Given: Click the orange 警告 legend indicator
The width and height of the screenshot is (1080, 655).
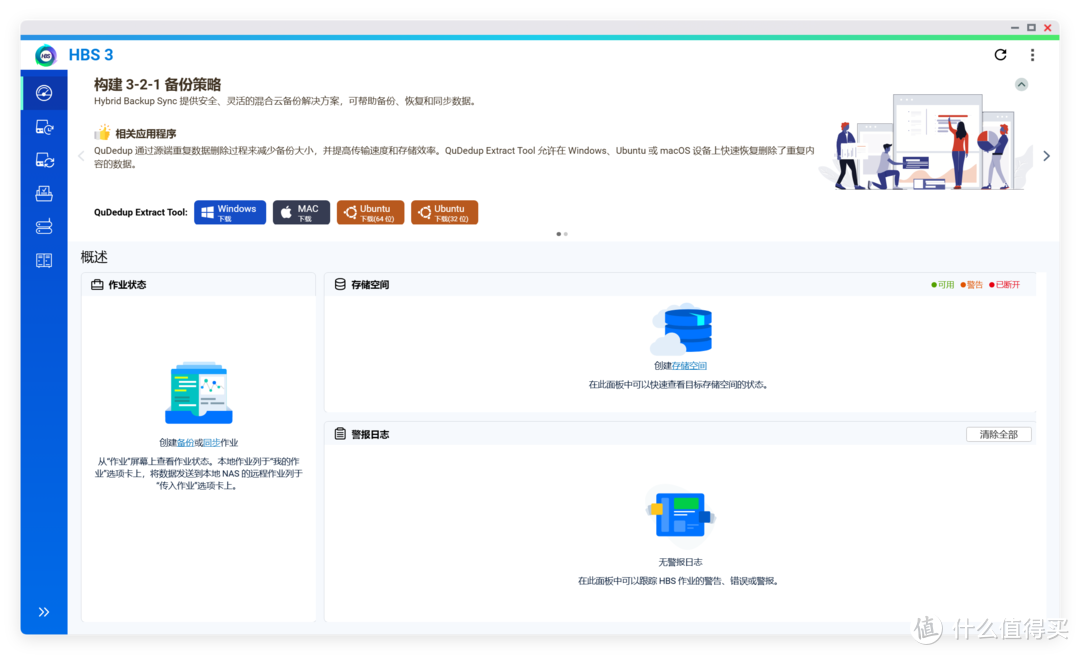Looking at the screenshot, I should [x=971, y=284].
